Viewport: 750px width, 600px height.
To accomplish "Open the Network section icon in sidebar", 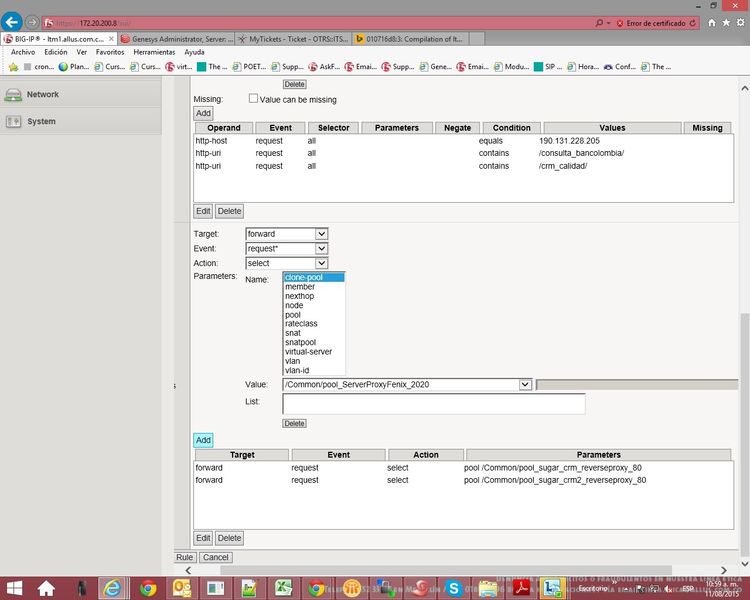I will 13,95.
